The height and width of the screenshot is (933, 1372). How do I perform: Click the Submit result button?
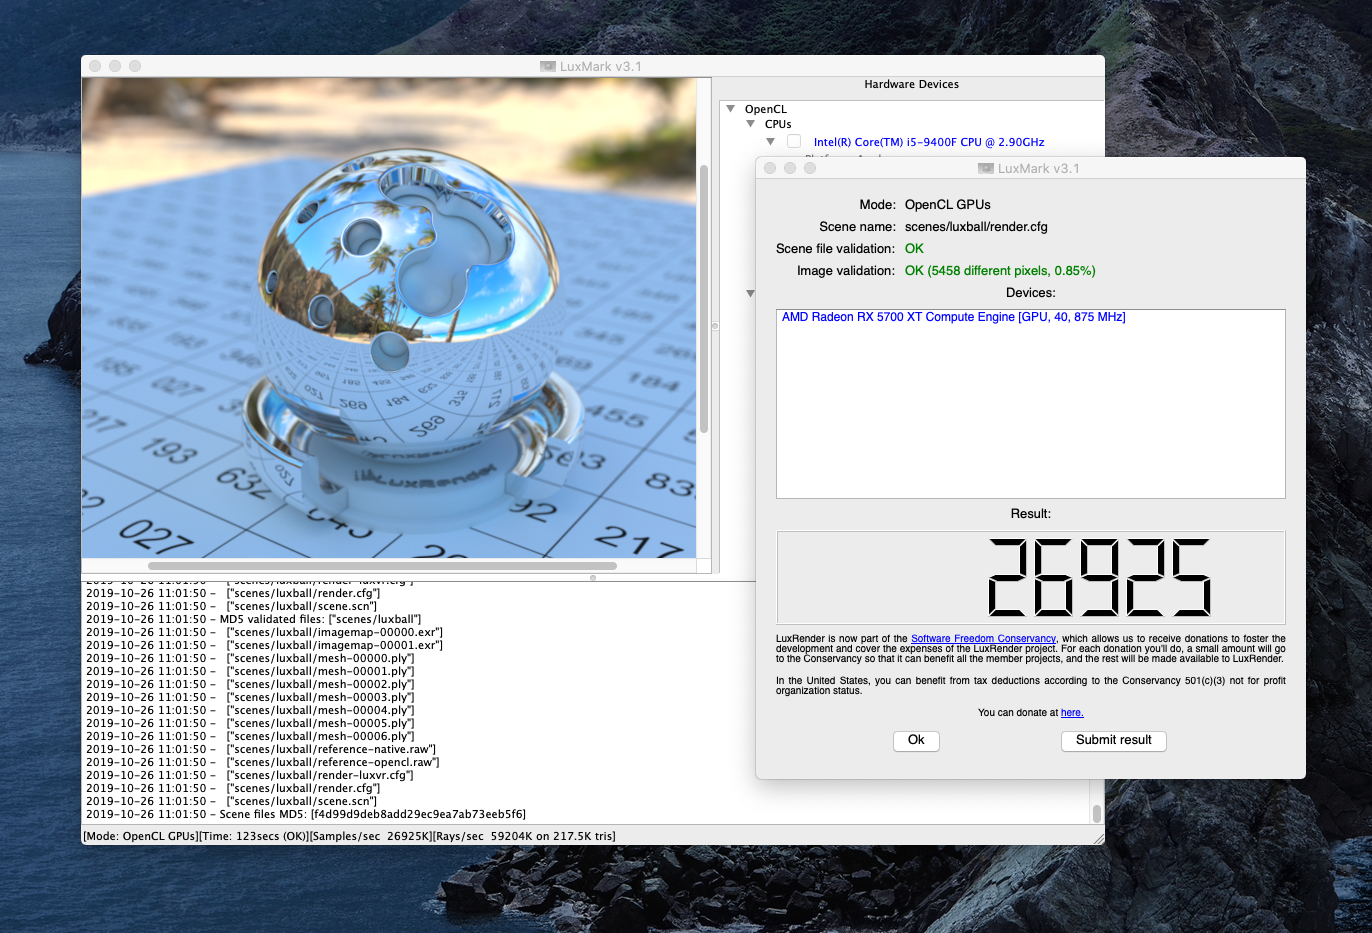click(x=1113, y=740)
